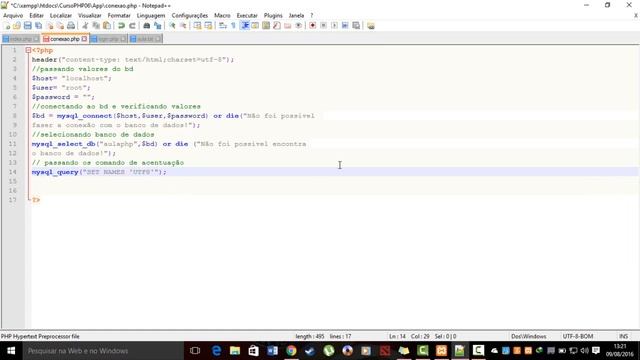Click the Close document toolbar icon
The width and height of the screenshot is (640, 360).
pos(50,26)
